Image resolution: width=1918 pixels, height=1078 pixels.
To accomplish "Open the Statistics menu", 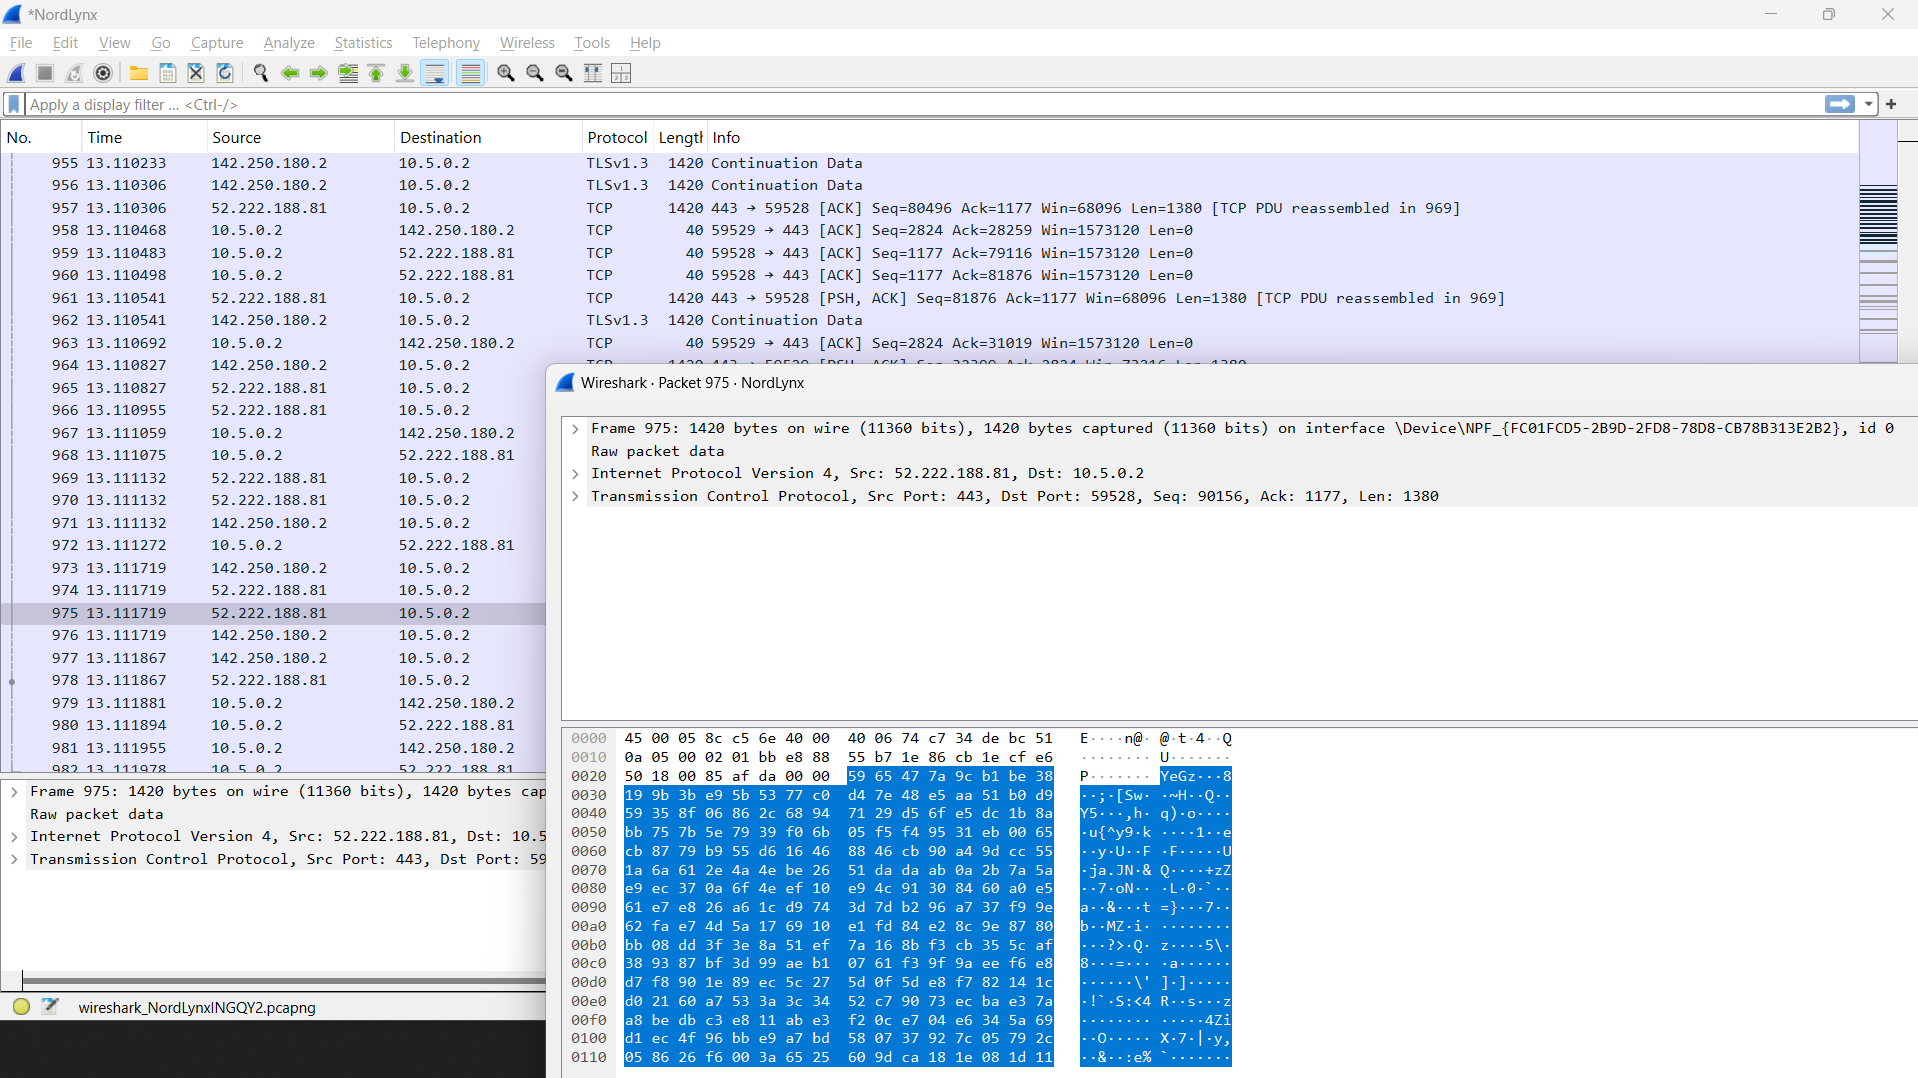I will (363, 43).
